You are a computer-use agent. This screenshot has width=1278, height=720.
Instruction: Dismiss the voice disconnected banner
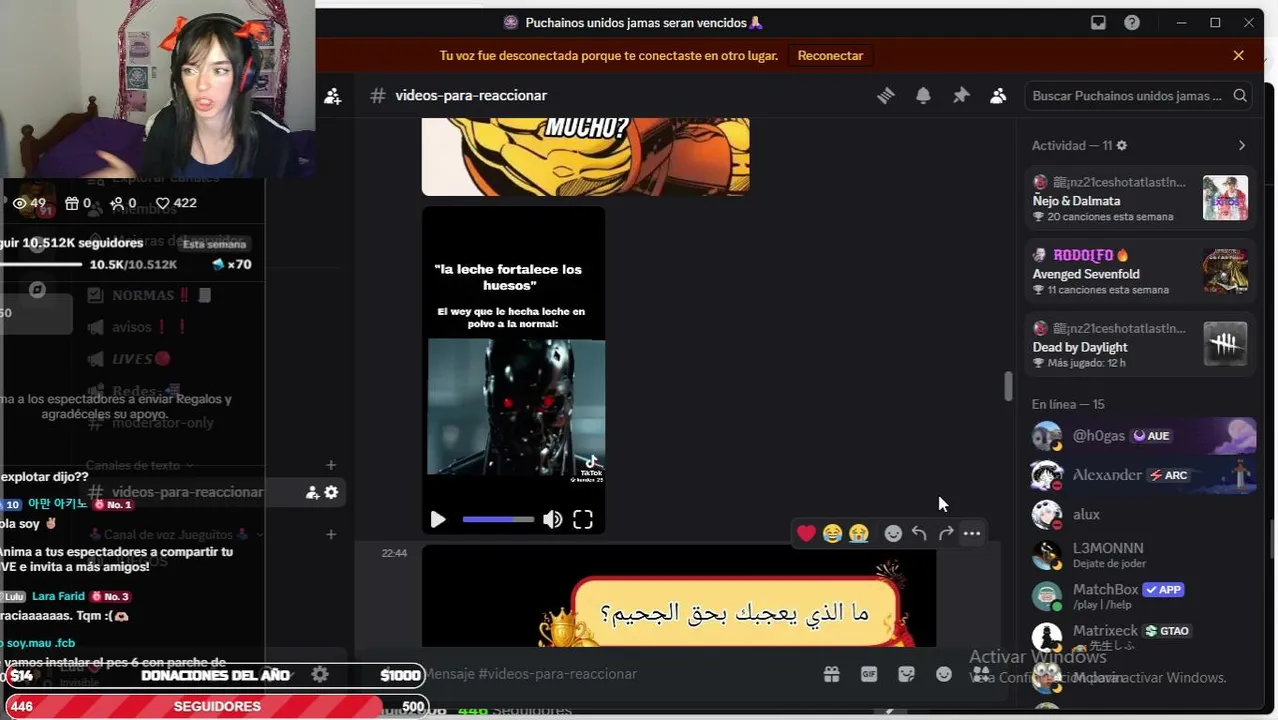[1239, 55]
